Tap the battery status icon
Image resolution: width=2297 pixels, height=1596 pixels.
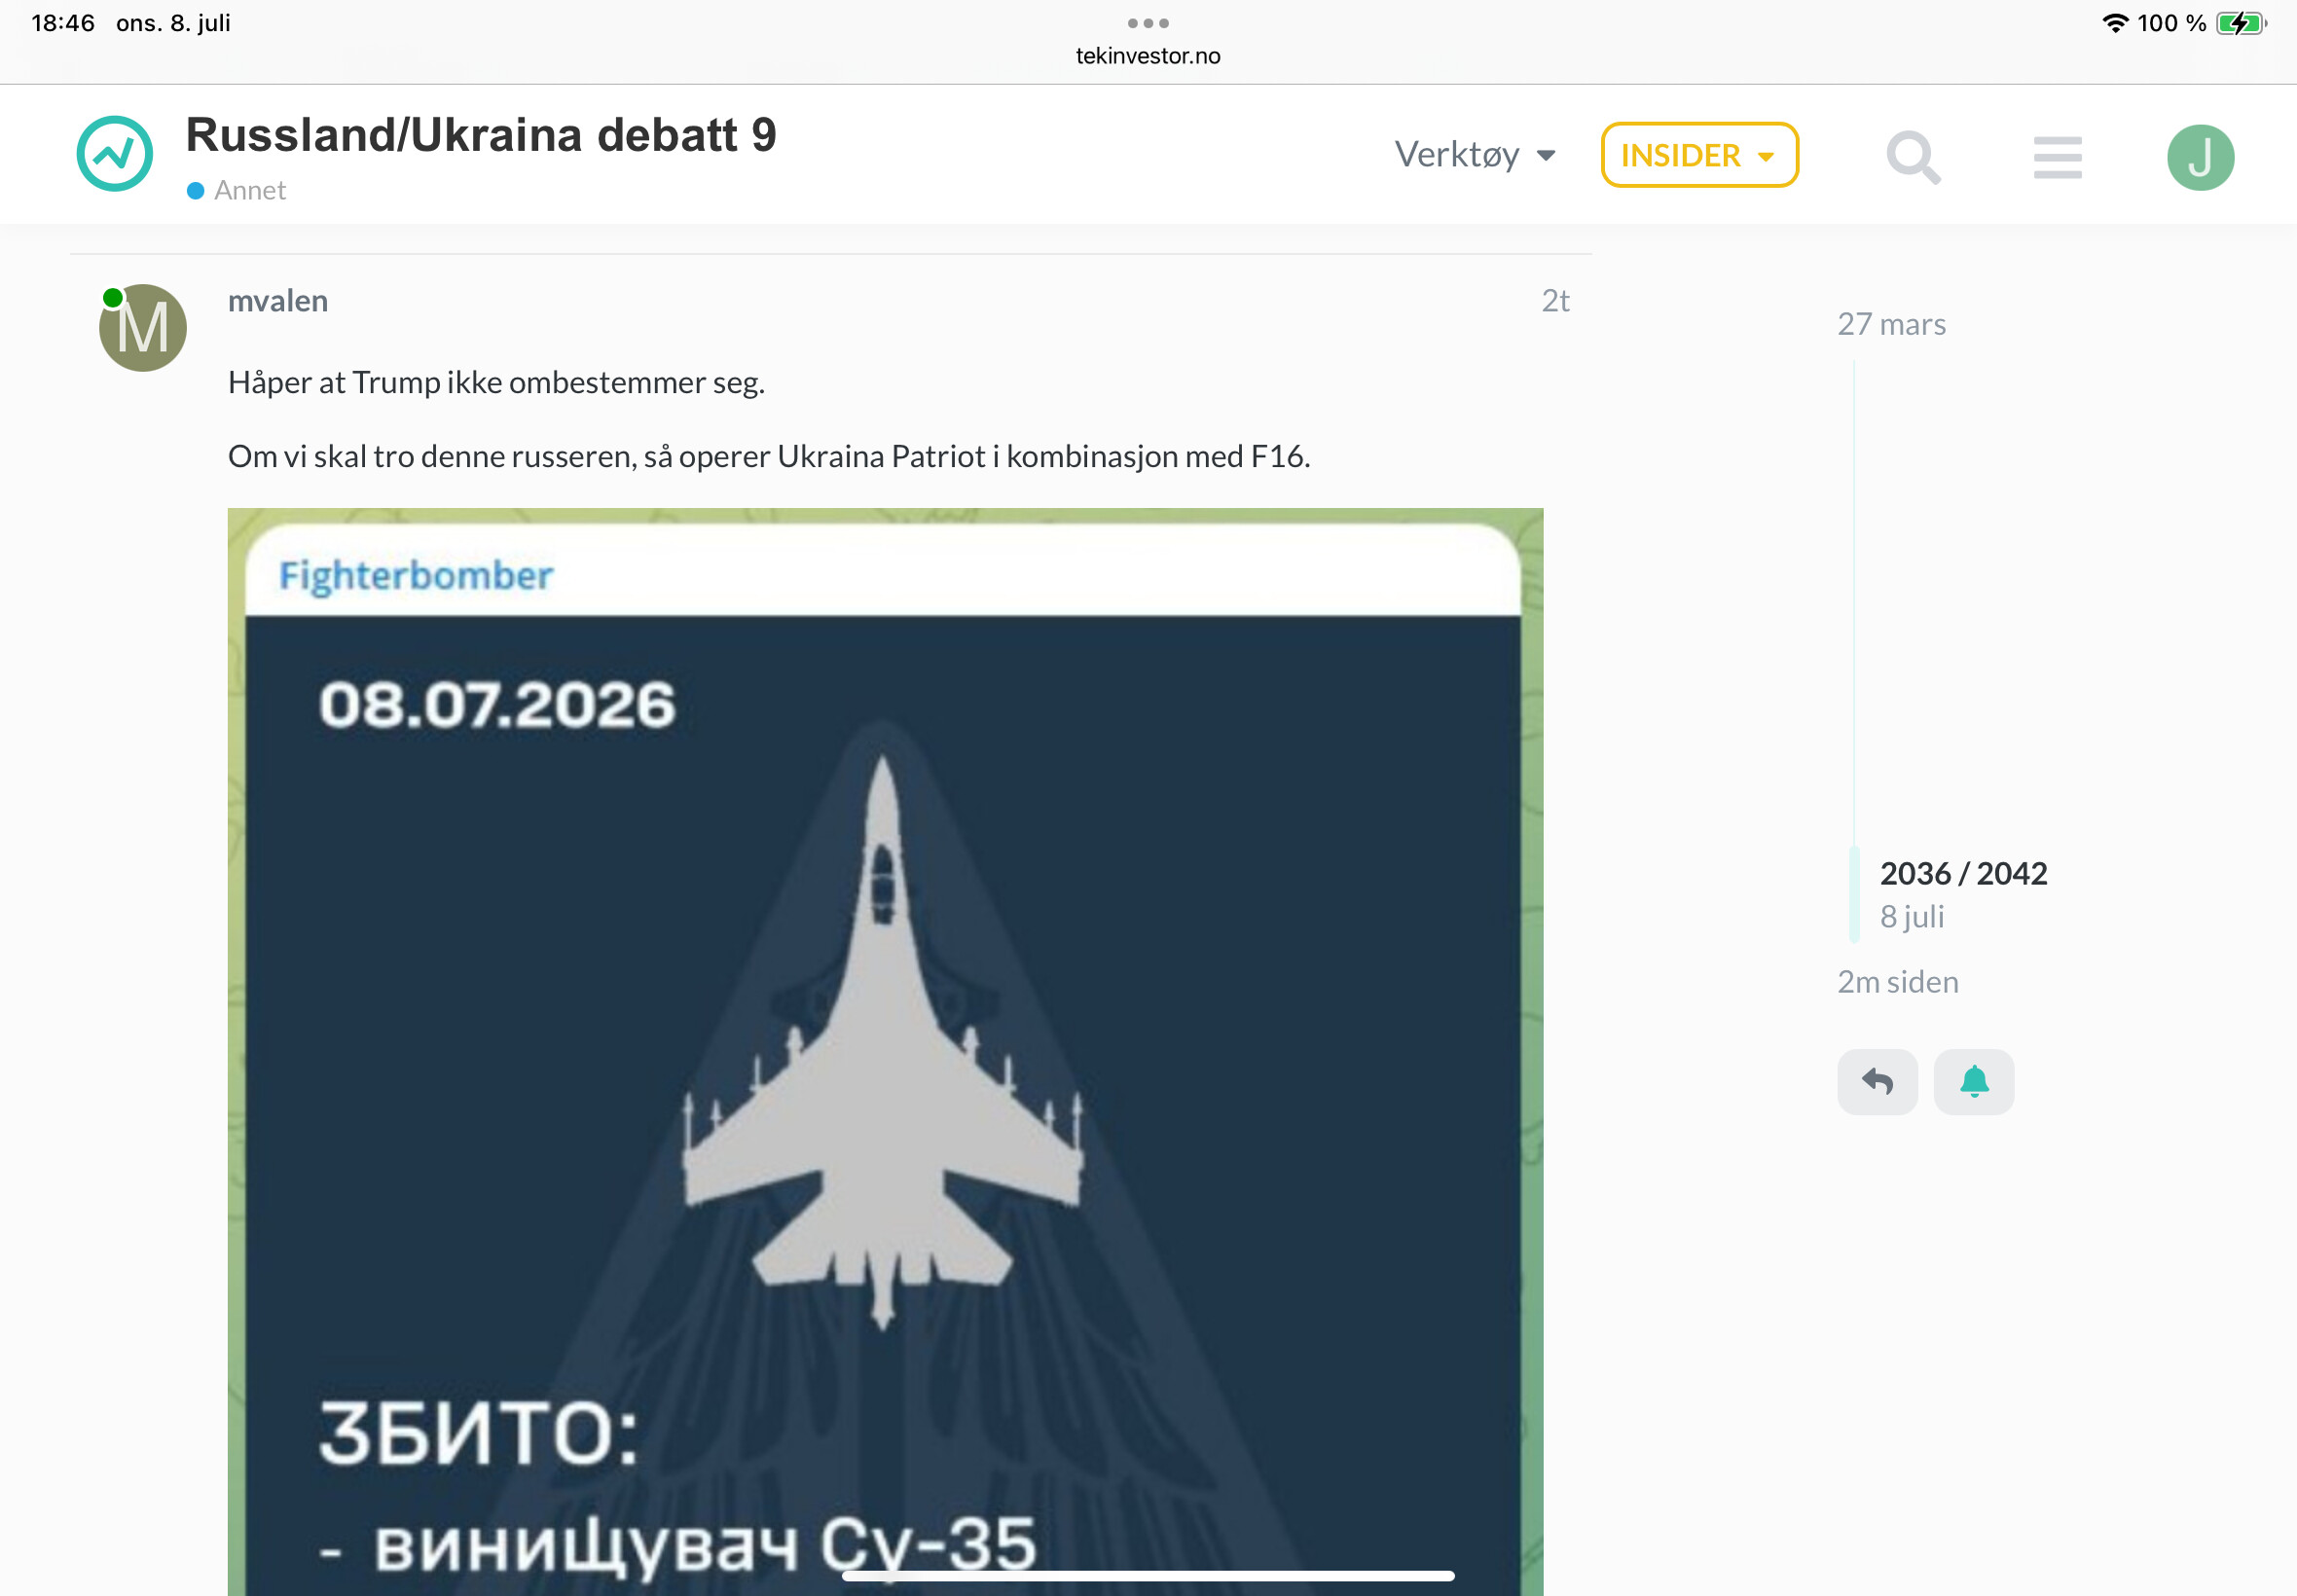tap(2240, 23)
